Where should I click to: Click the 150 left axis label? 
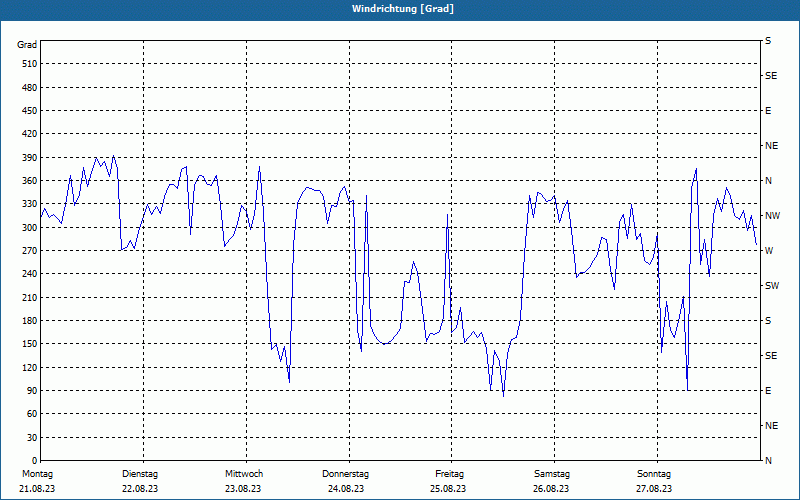(30, 343)
